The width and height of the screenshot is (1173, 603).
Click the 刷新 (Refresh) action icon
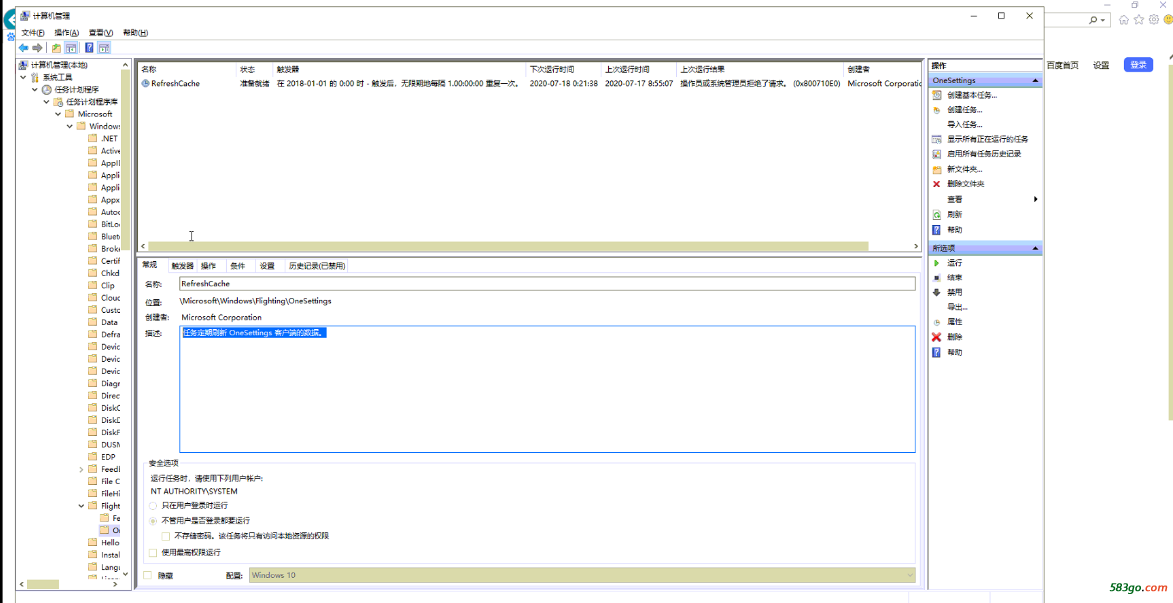click(937, 214)
